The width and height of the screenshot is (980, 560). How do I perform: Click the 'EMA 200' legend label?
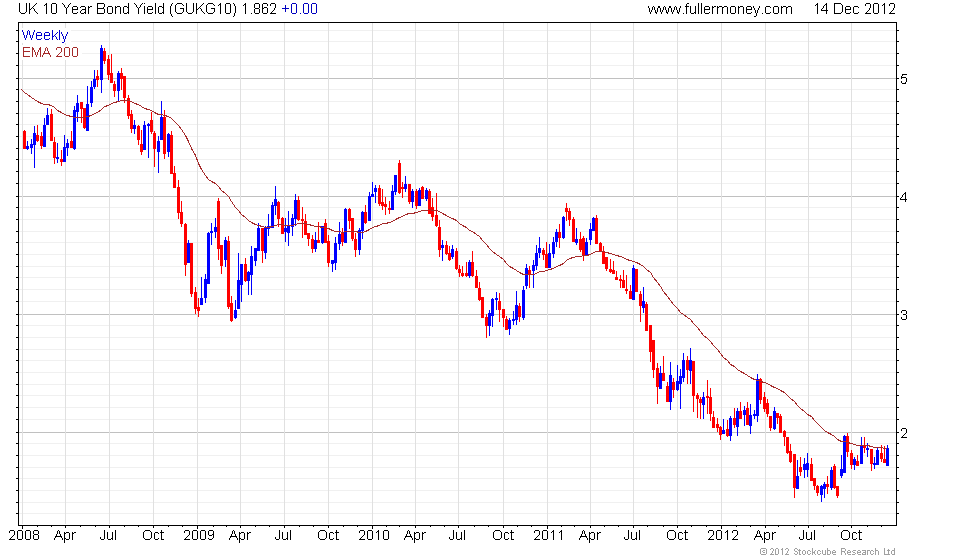[50, 52]
